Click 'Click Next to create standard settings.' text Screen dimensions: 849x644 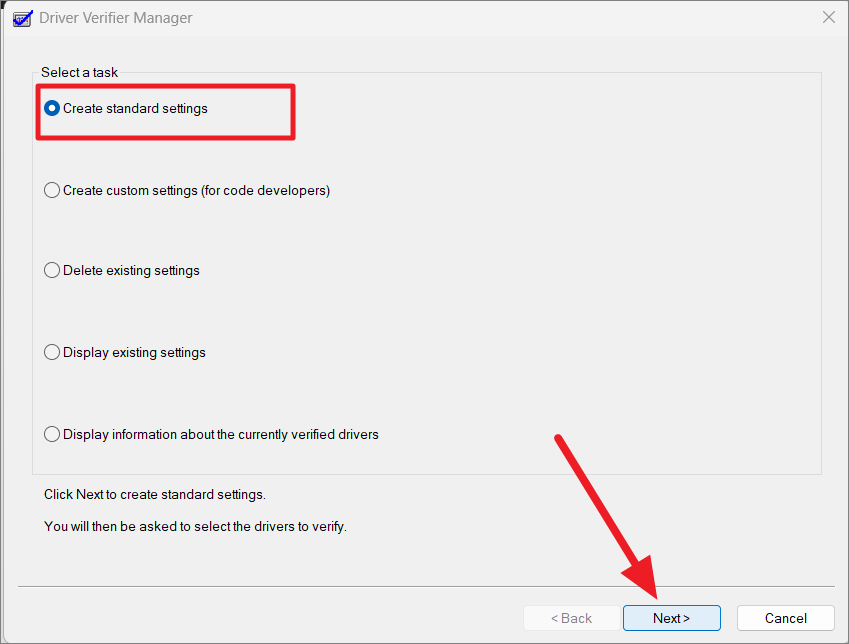(155, 495)
